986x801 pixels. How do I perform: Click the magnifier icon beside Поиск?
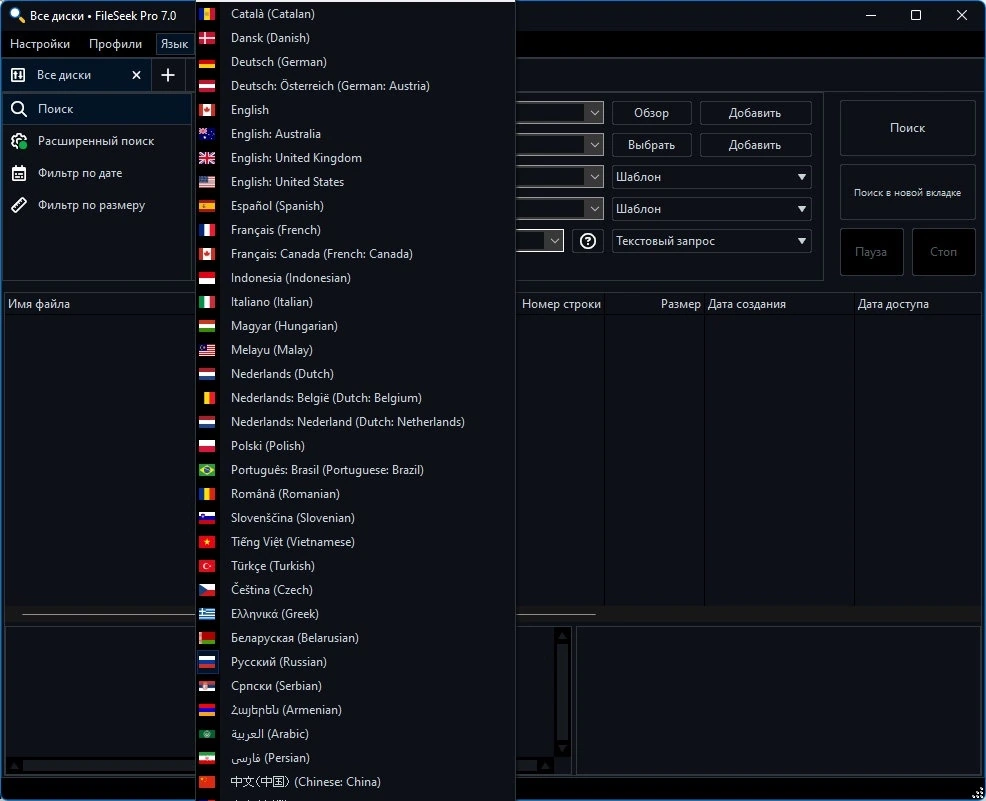19,109
